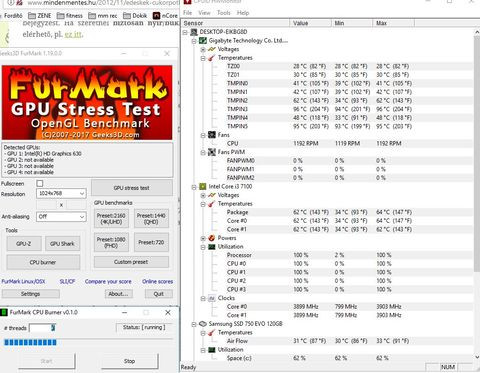Expand the Gigabyte Voltages node
Image resolution: width=480 pixels, height=373 pixels.
pos(203,50)
